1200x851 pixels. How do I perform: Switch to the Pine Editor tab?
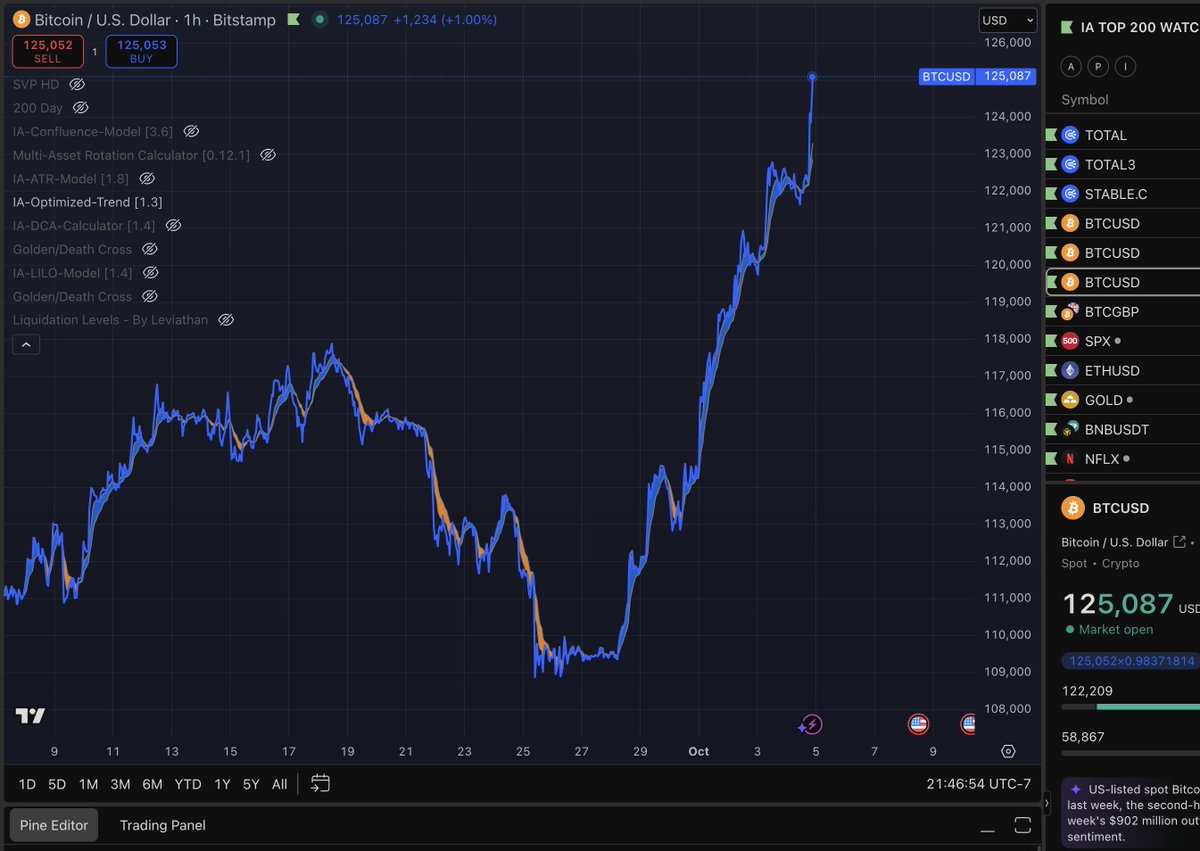coord(53,825)
